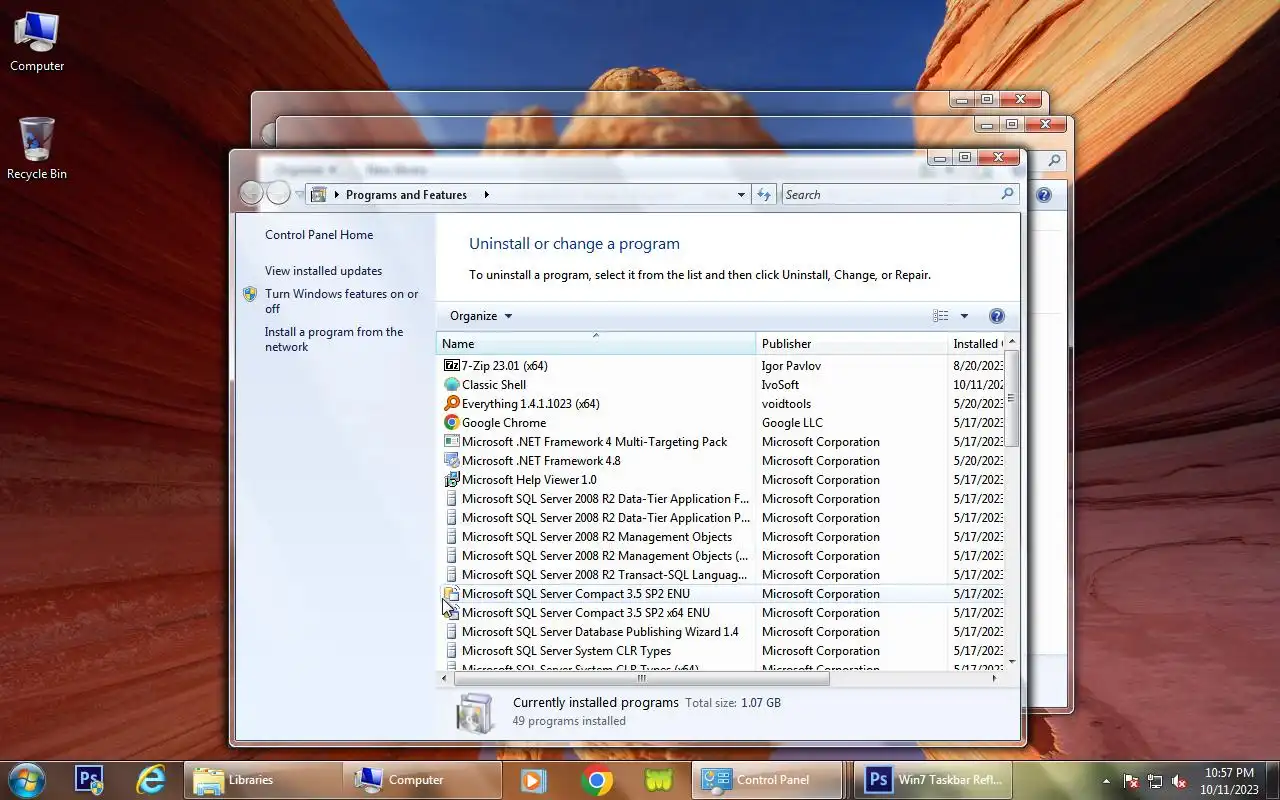Open the recent pages dropdown by nav arrows
Image resolution: width=1280 pixels, height=800 pixels.
(299, 195)
